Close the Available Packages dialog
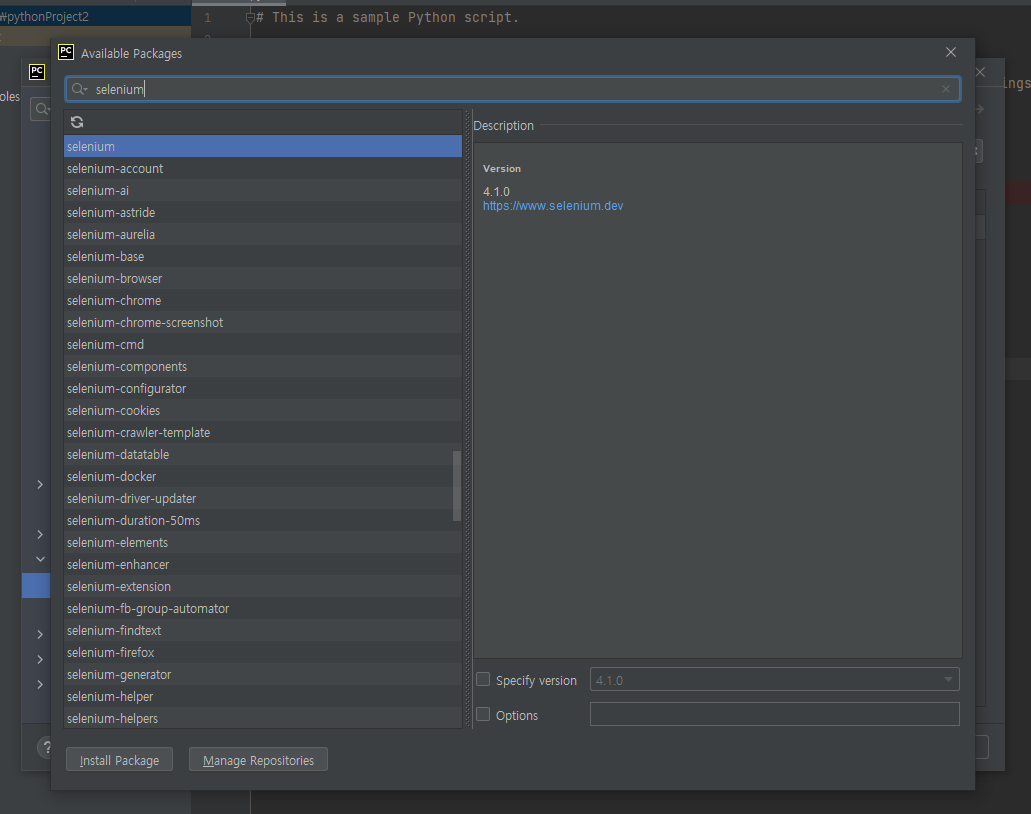 pos(951,52)
